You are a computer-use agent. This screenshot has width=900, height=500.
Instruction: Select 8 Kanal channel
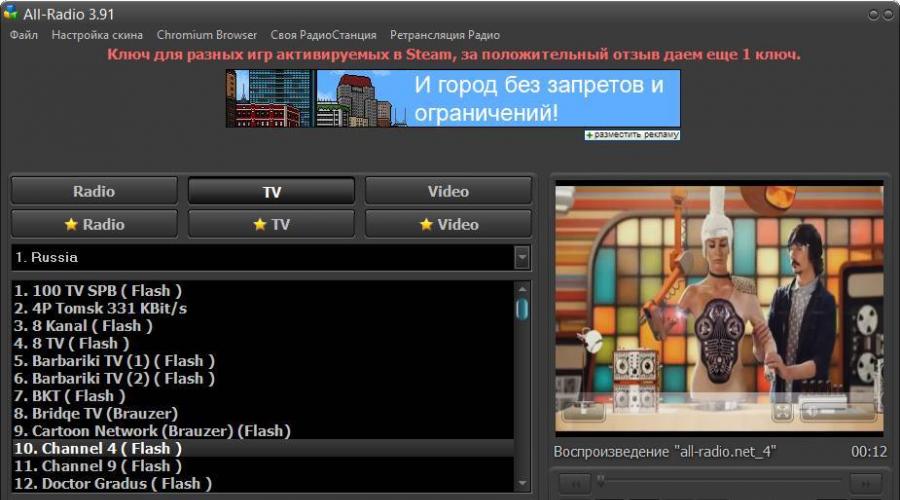pyautogui.click(x=263, y=325)
